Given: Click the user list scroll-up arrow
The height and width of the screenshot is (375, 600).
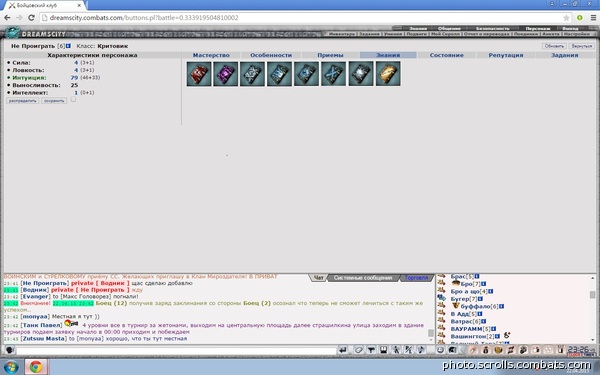Looking at the screenshot, I should click(592, 277).
